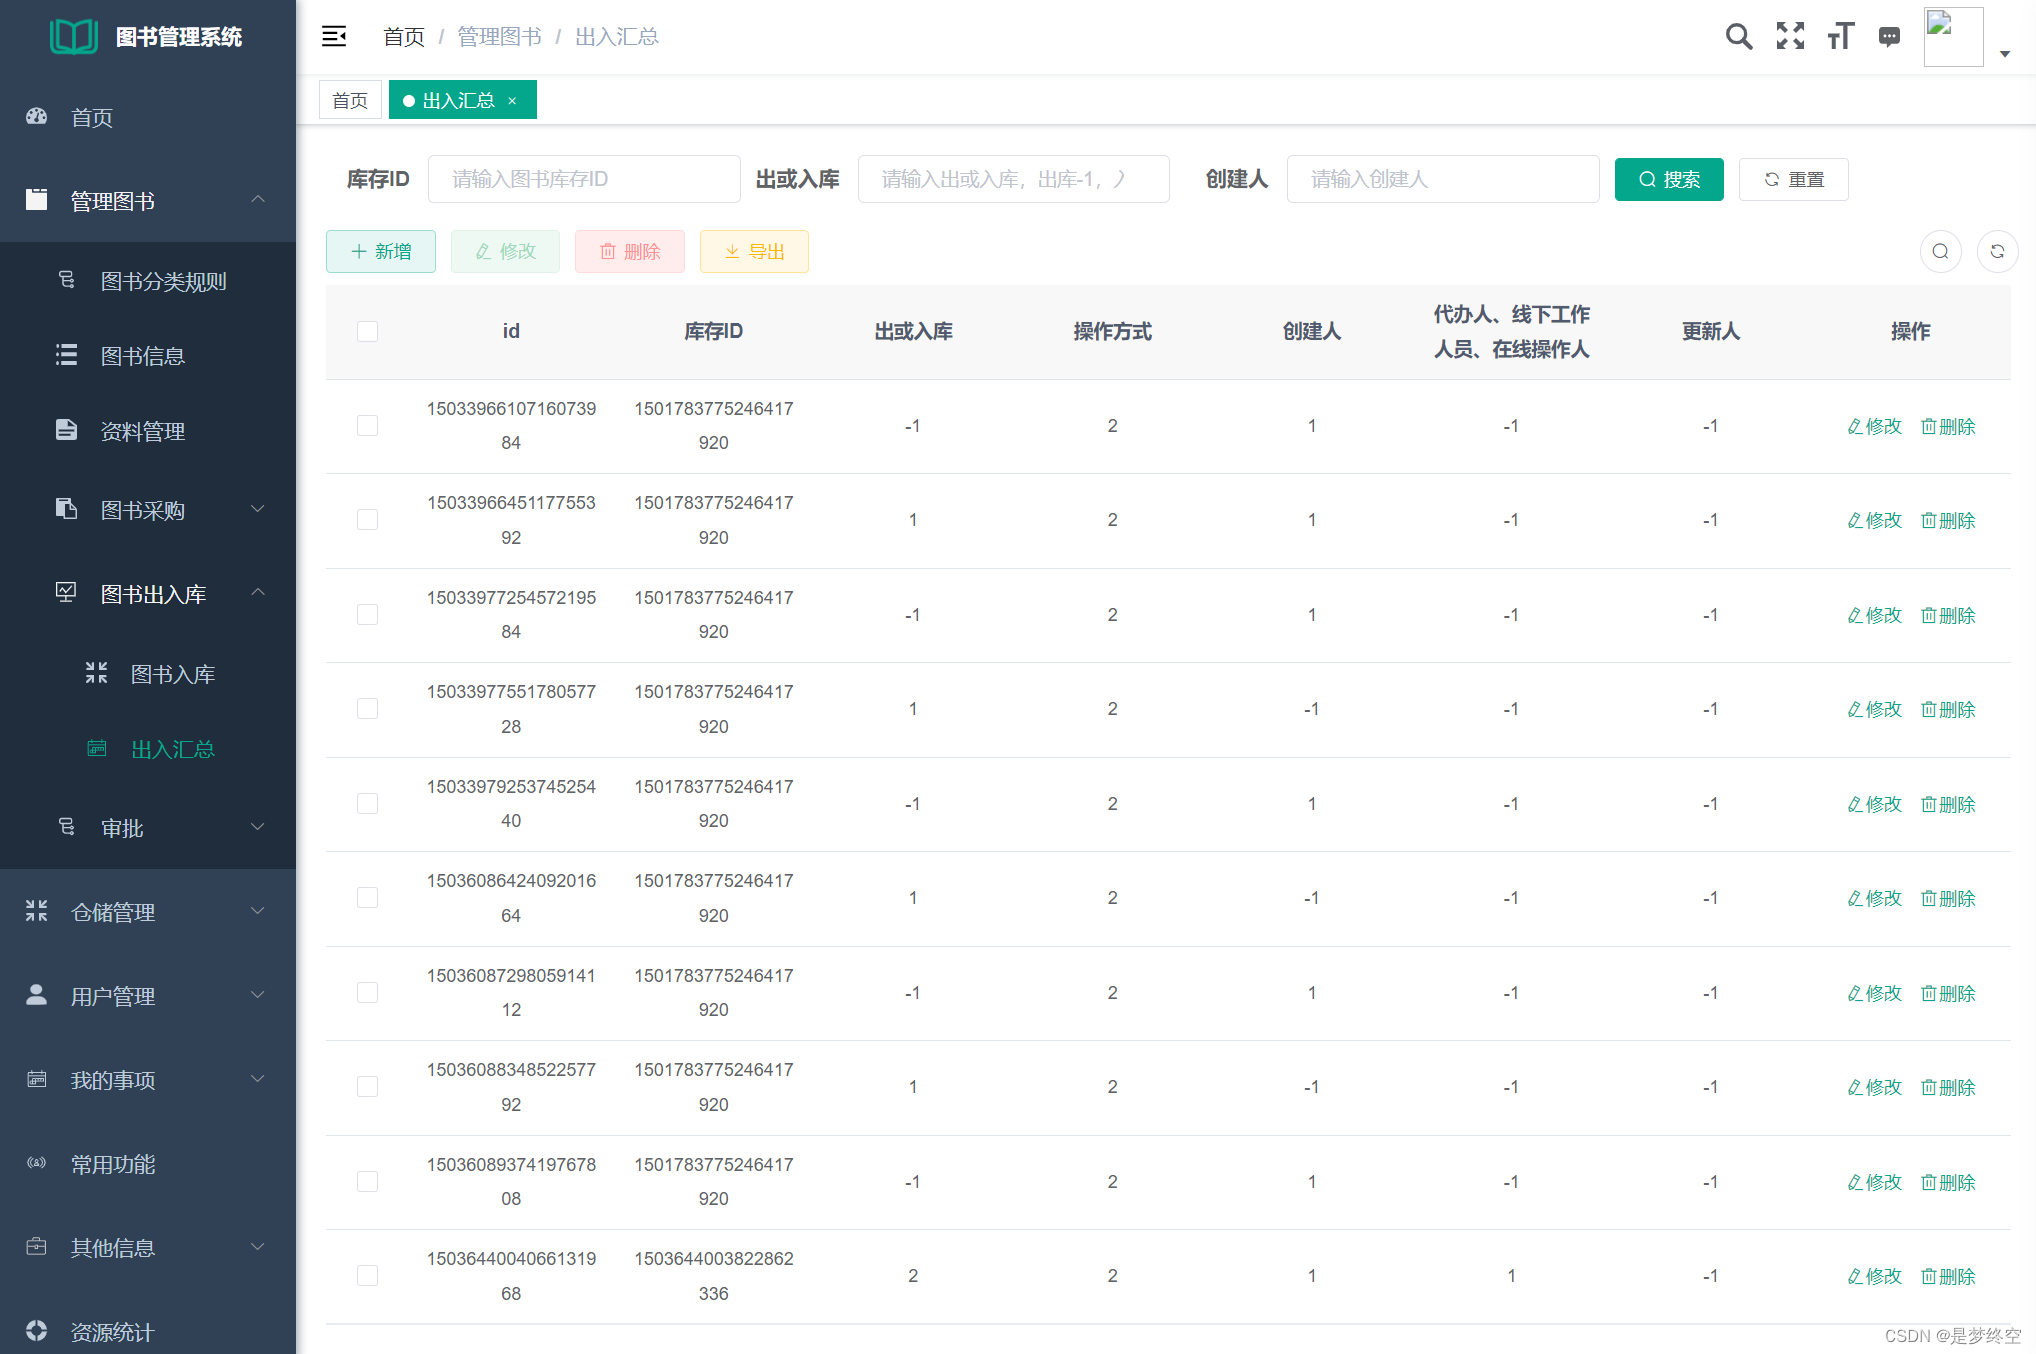Click 删除 link in the first row
Image resolution: width=2036 pixels, height=1354 pixels.
[x=1948, y=427]
